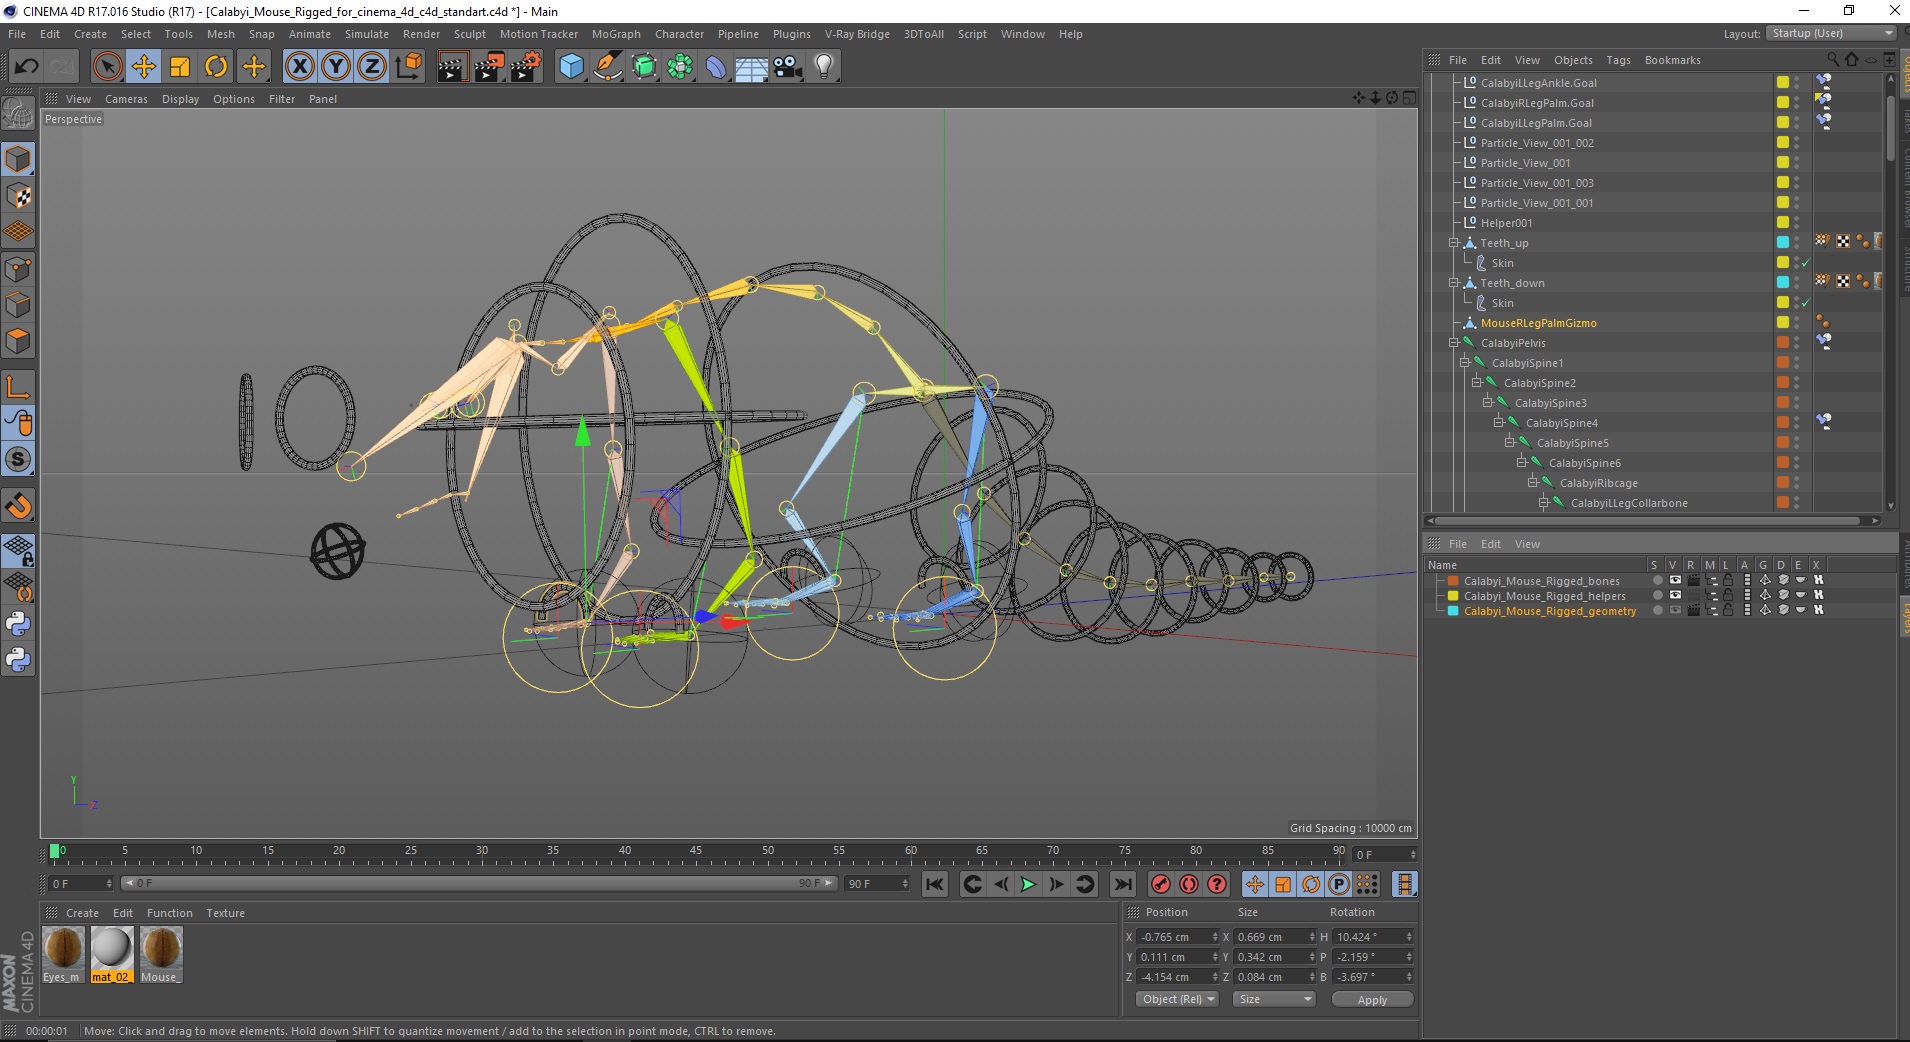Screen dimensions: 1910x1042
Task: Switch to Texture mode in sidebar
Action: click(18, 196)
